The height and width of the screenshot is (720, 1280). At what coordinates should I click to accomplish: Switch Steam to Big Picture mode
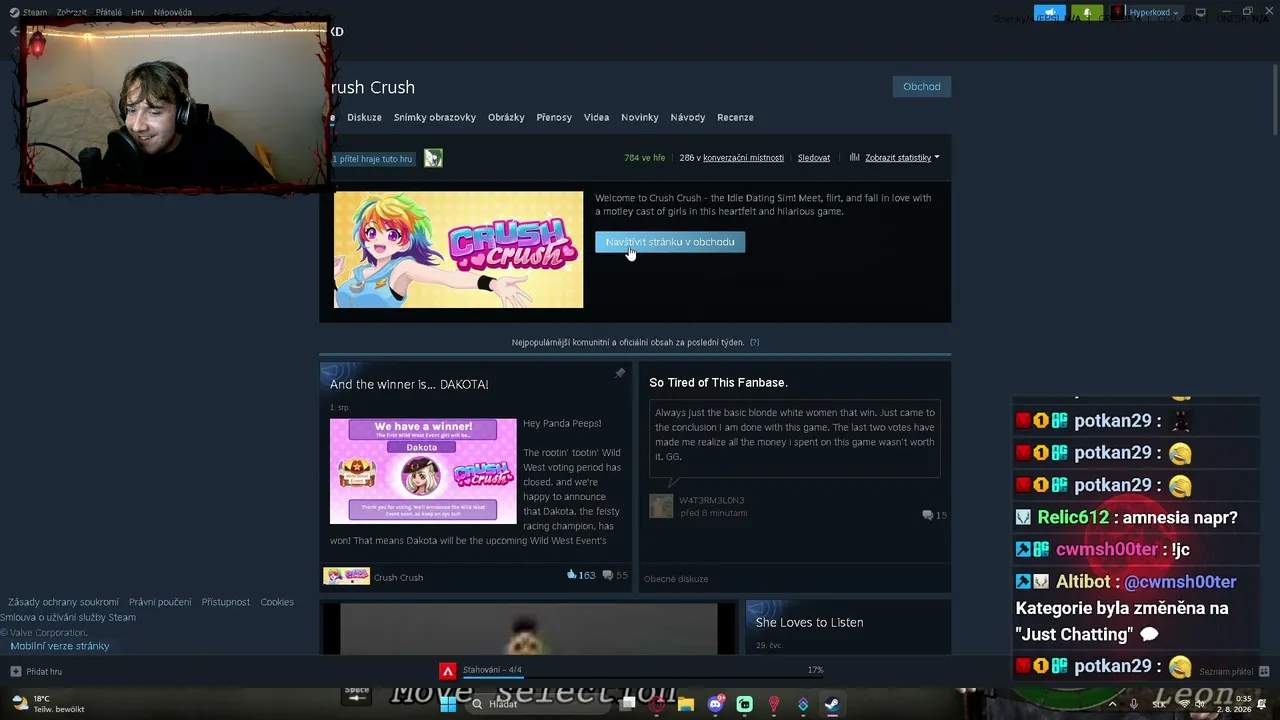pyautogui.click(x=1200, y=13)
